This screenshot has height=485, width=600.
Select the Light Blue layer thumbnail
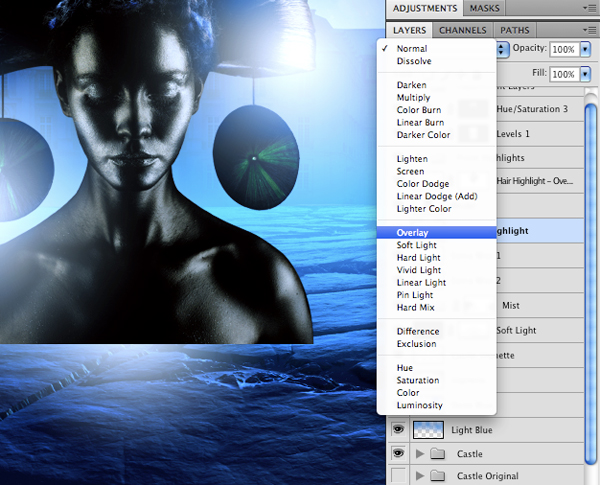coord(428,429)
